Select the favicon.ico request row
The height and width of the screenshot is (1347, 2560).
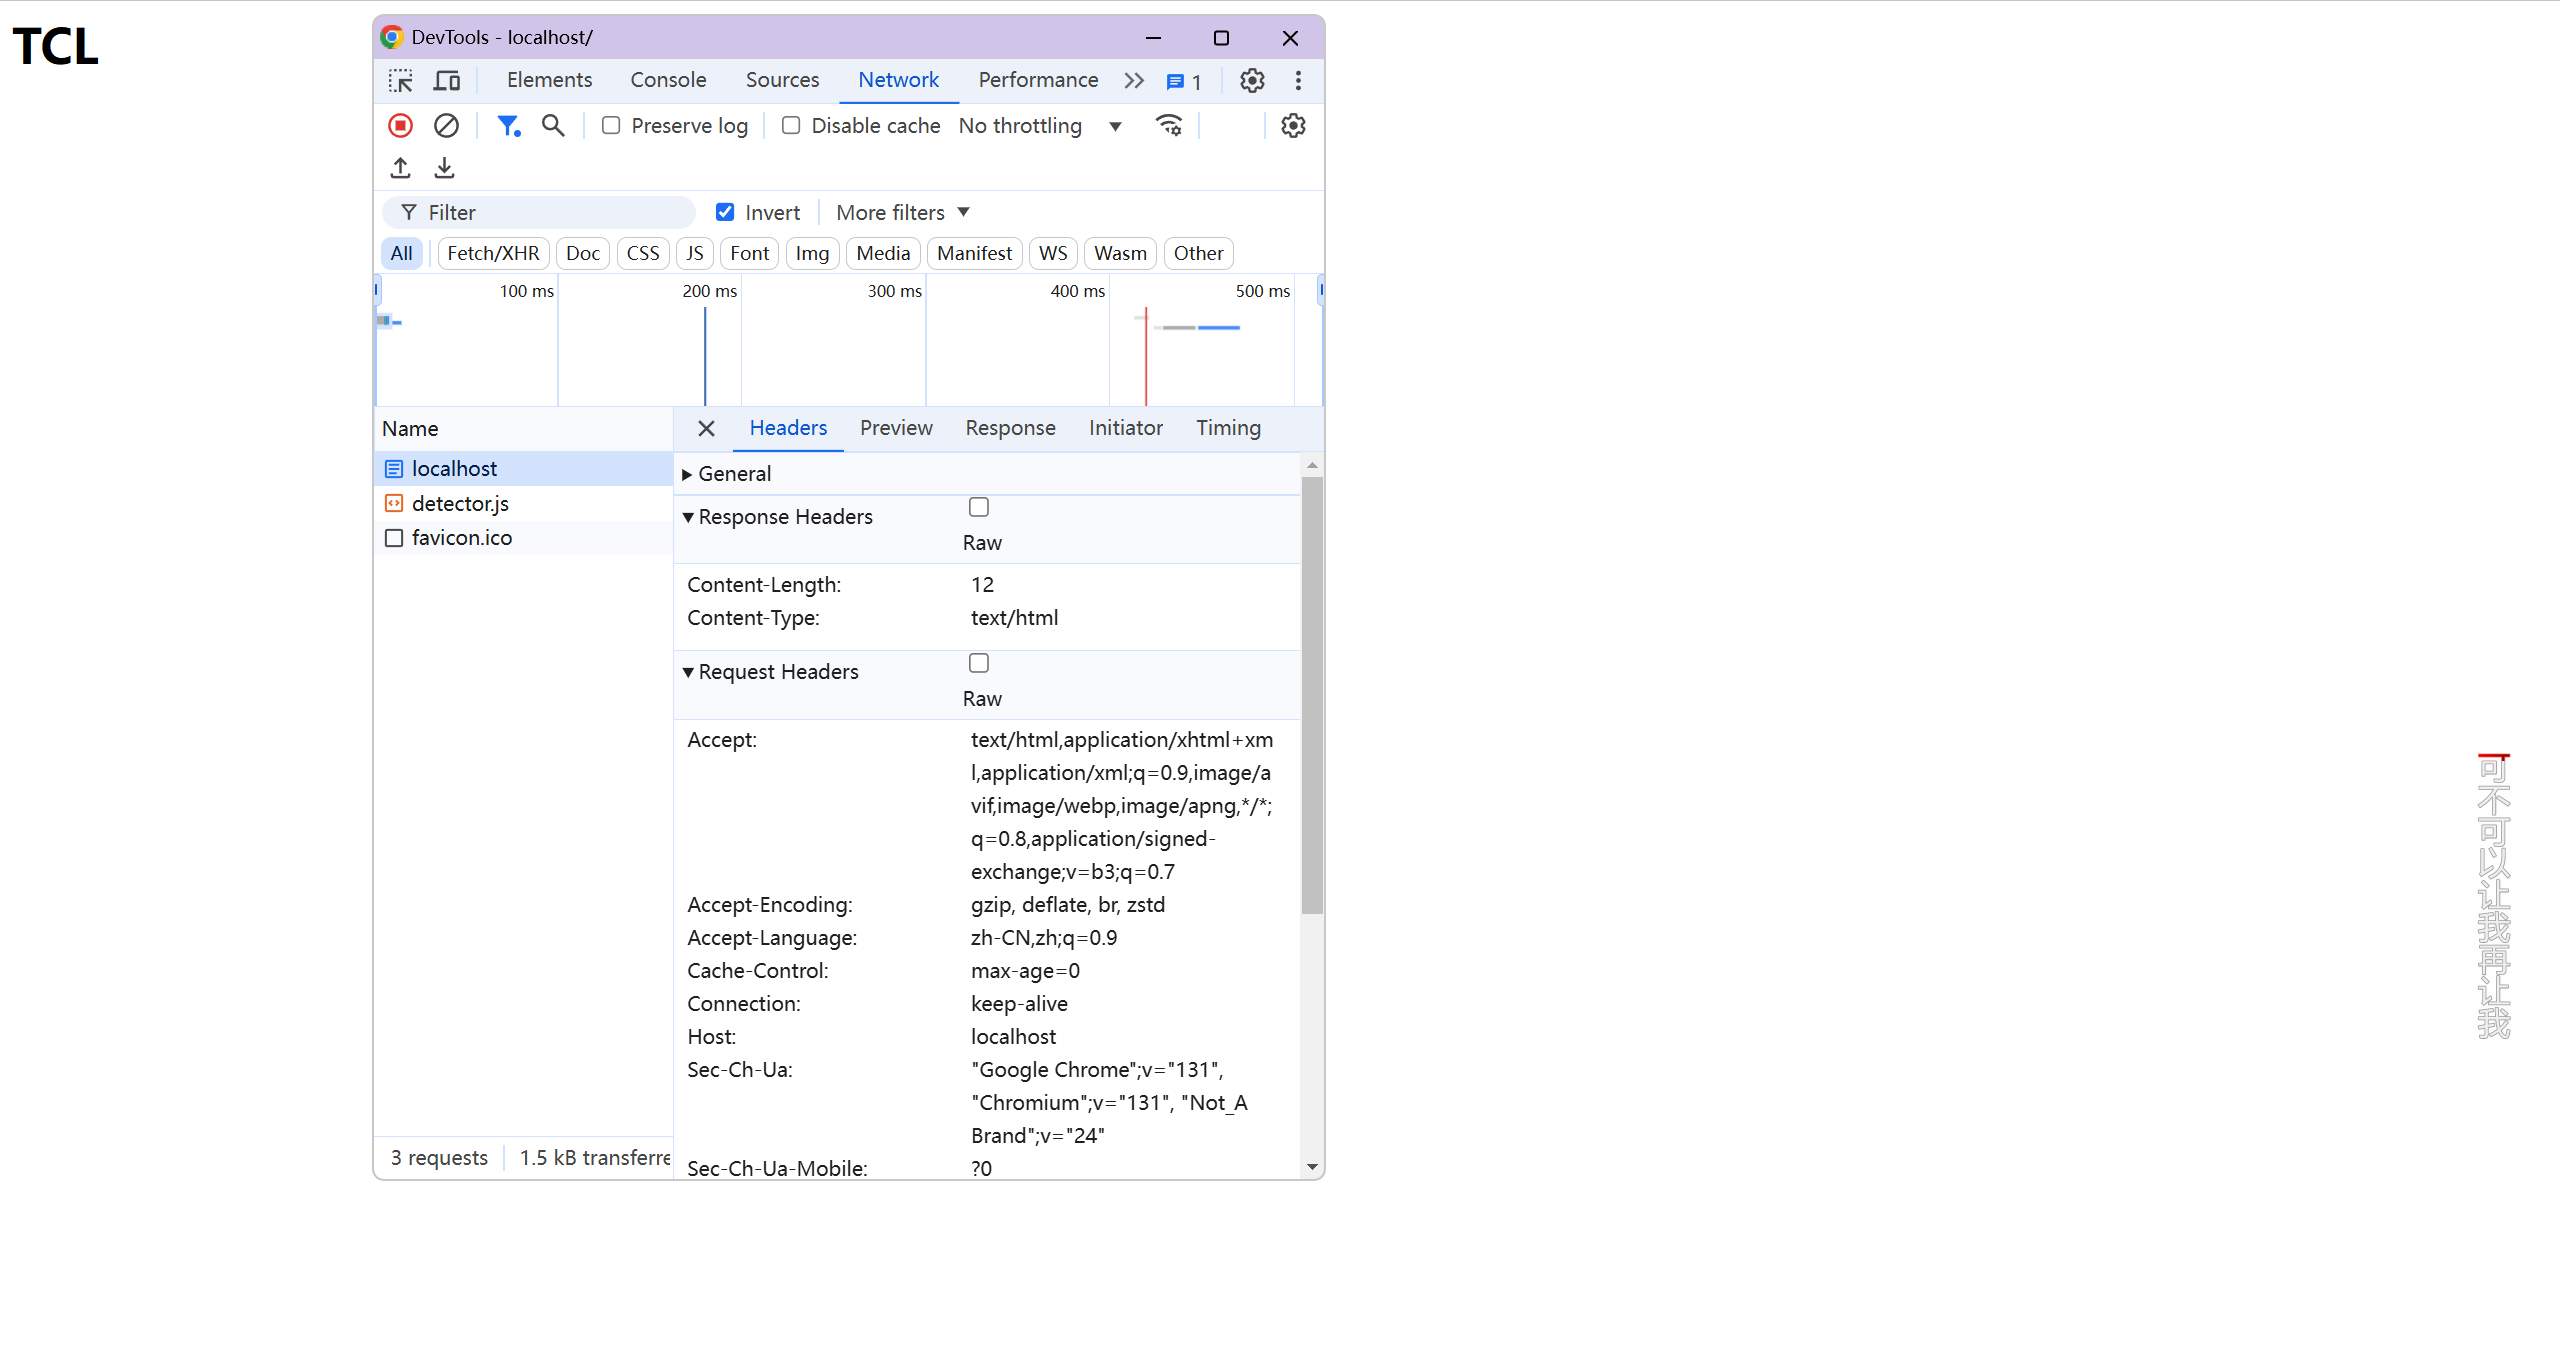point(524,538)
